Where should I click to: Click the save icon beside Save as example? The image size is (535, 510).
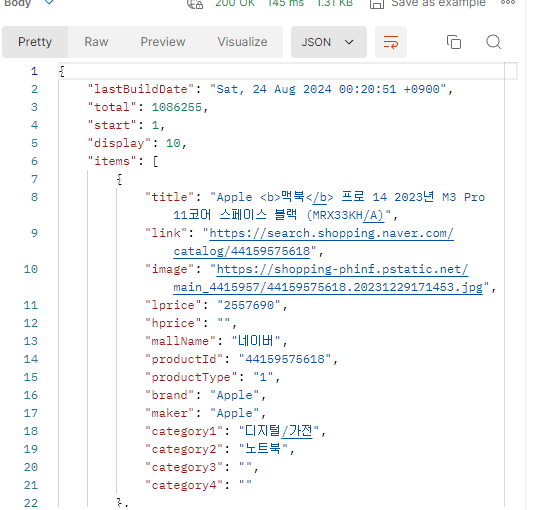click(377, 3)
